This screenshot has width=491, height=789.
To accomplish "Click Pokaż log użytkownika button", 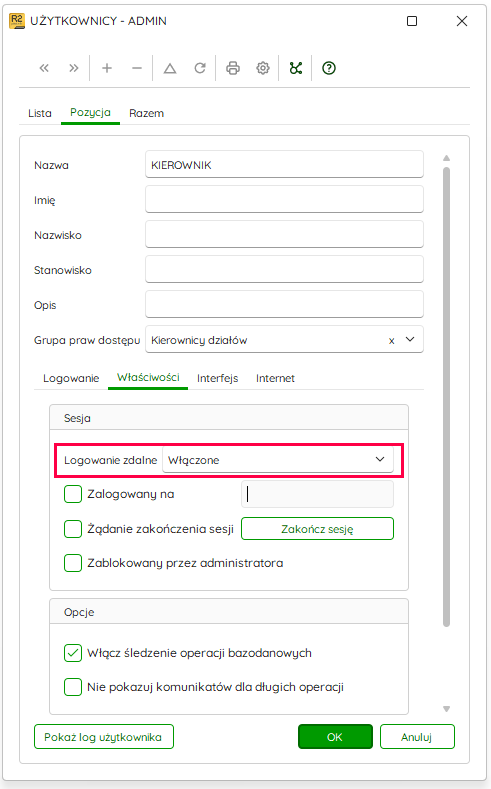I will point(104,737).
